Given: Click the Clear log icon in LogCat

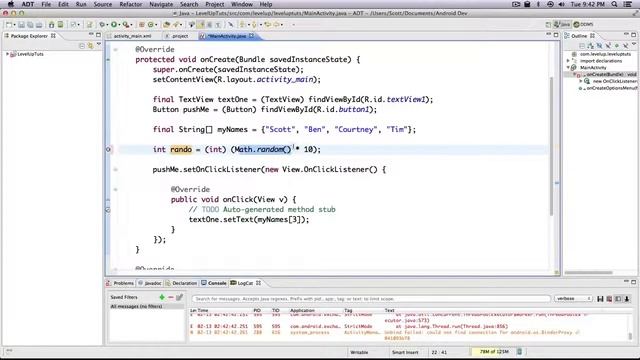Looking at the screenshot, I should (x=609, y=299).
